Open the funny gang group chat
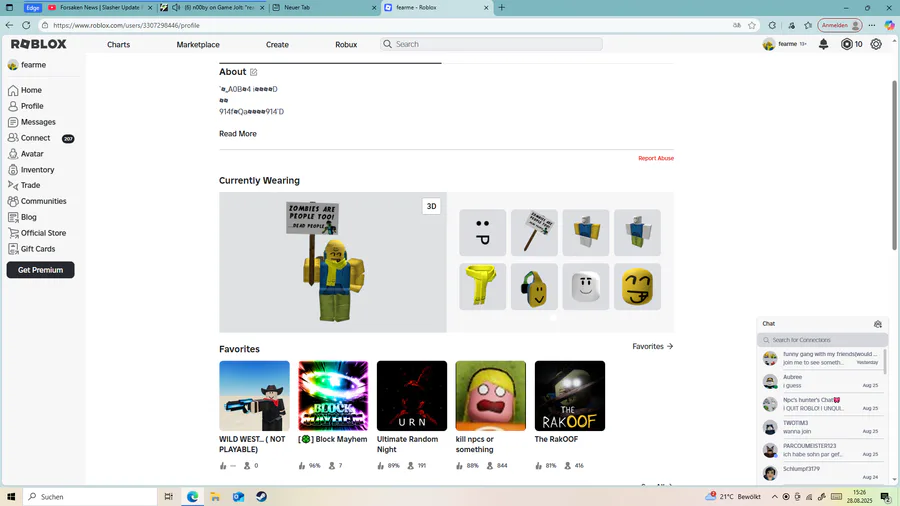This screenshot has height=506, width=900. pyautogui.click(x=823, y=359)
